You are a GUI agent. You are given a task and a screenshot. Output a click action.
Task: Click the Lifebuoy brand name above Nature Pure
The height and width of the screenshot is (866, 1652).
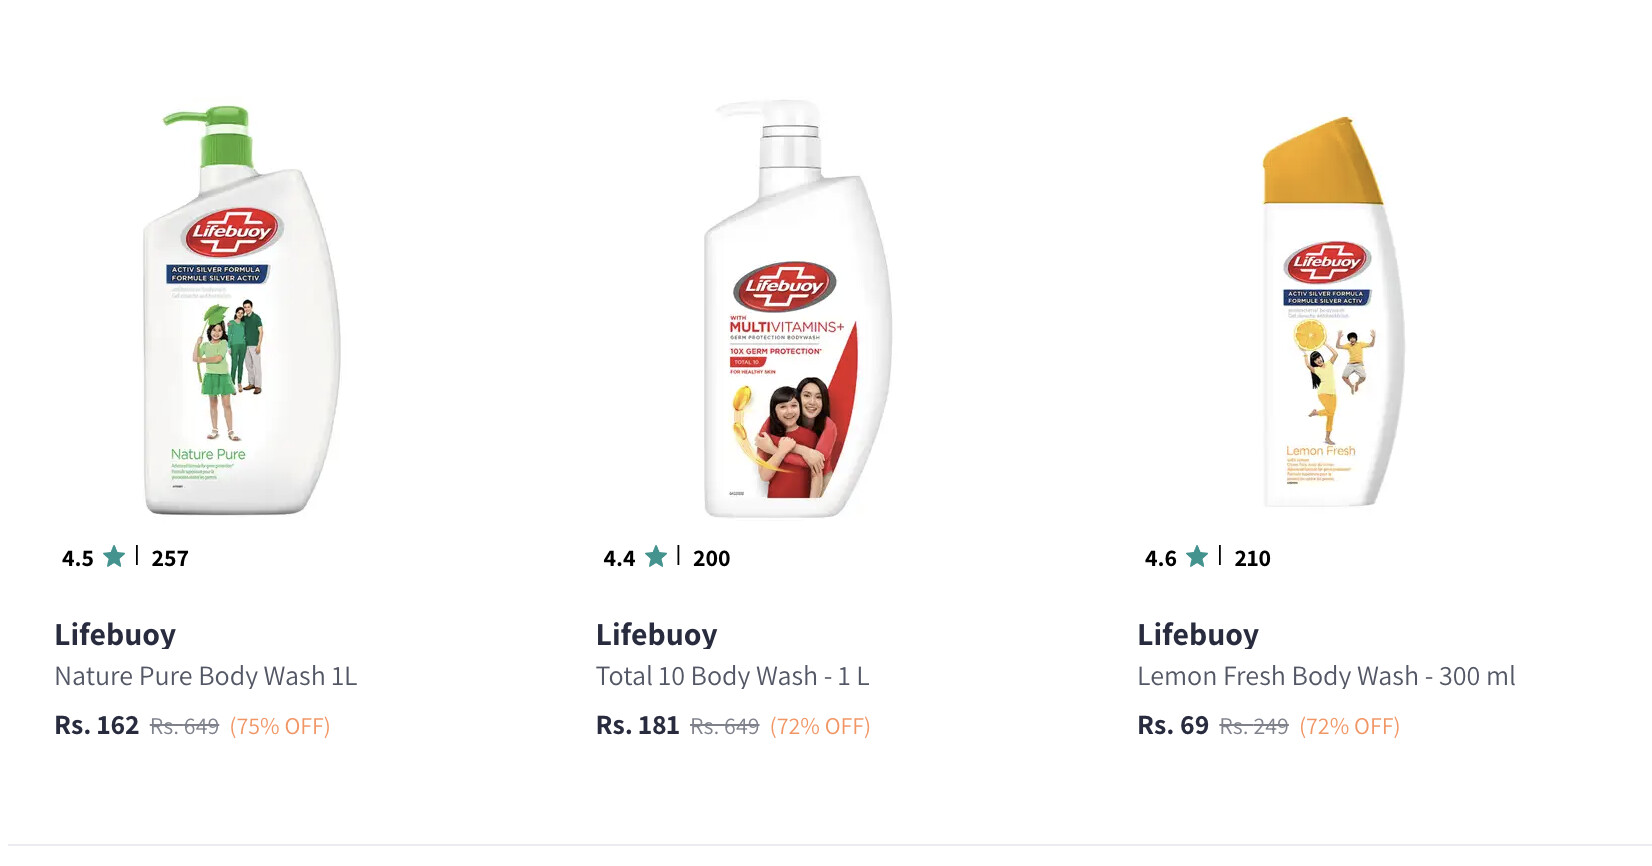pos(115,634)
